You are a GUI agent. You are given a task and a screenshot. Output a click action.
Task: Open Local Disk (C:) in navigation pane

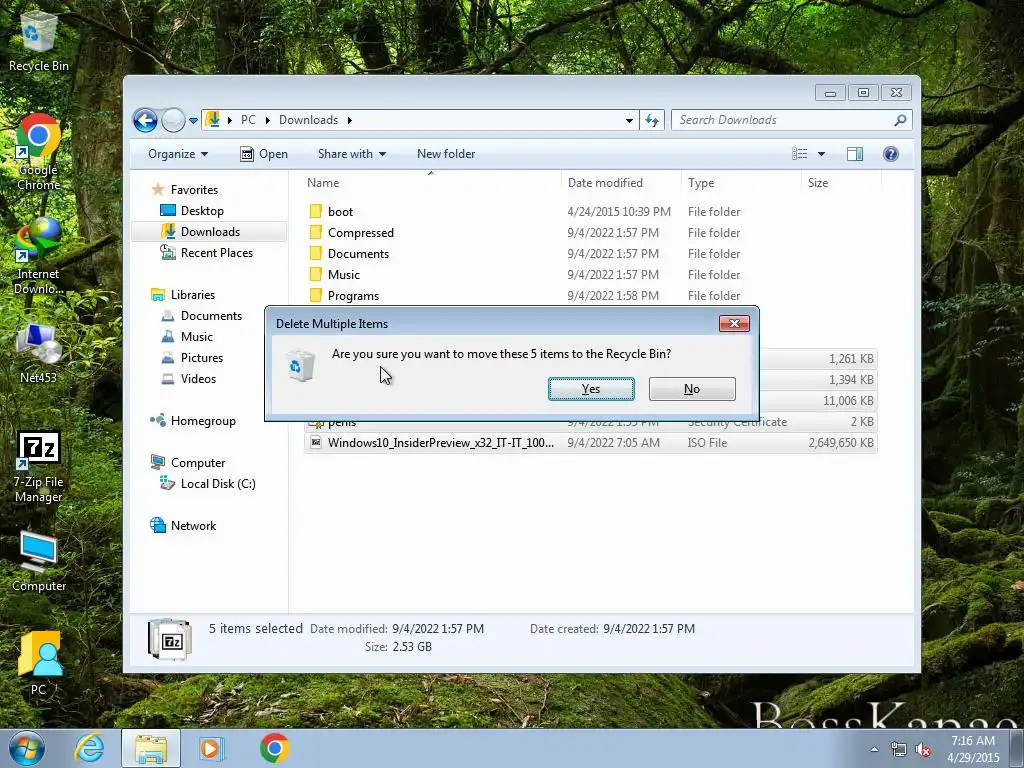click(208, 483)
